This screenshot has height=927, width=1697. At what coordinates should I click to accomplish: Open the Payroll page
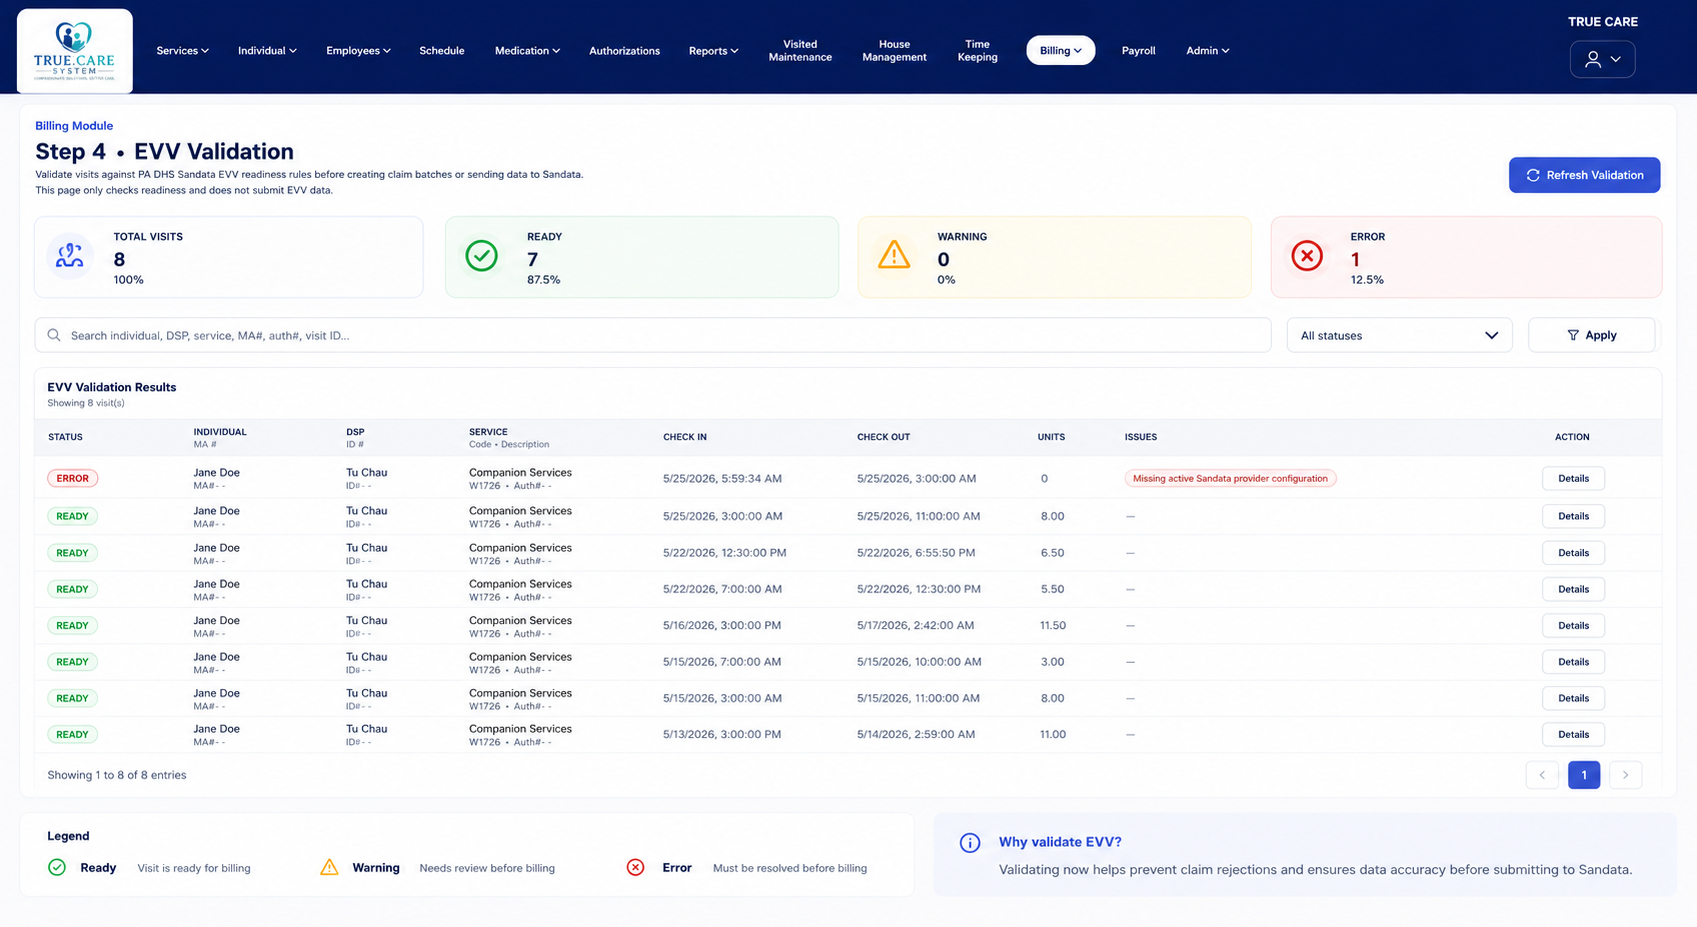(1138, 51)
